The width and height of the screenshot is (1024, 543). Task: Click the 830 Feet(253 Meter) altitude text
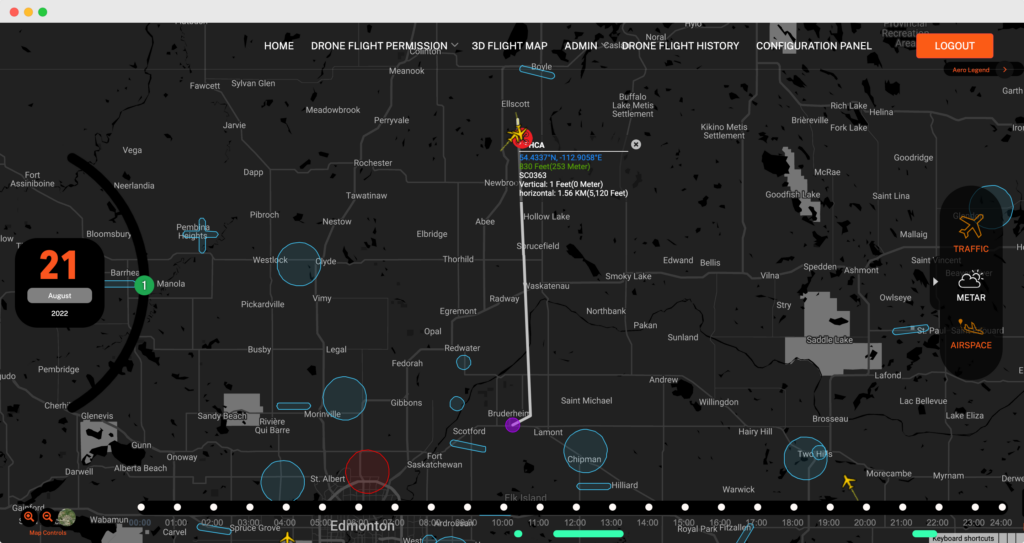click(x=554, y=167)
